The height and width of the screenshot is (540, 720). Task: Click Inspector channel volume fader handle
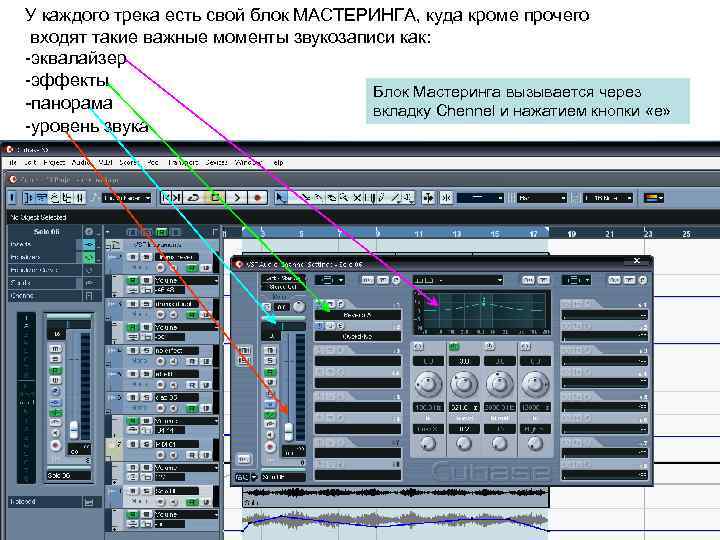[74, 430]
